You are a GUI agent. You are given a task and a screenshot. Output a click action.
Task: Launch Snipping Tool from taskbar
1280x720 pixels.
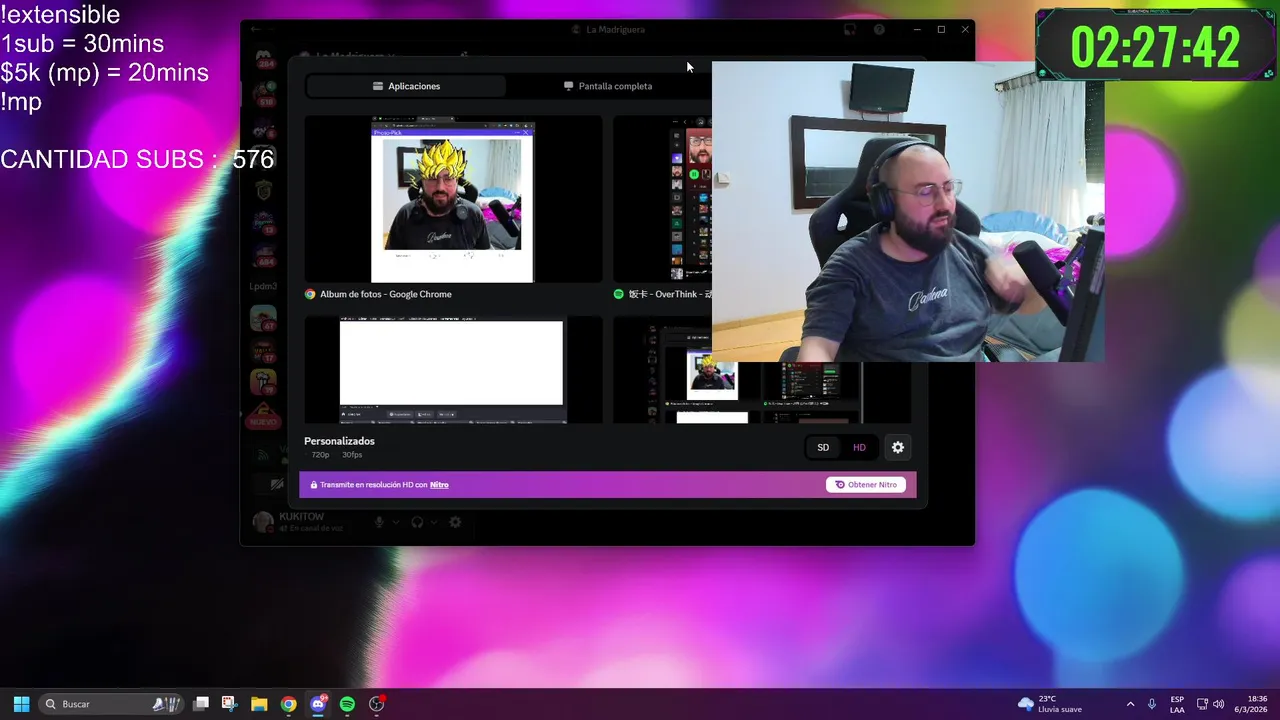[229, 704]
